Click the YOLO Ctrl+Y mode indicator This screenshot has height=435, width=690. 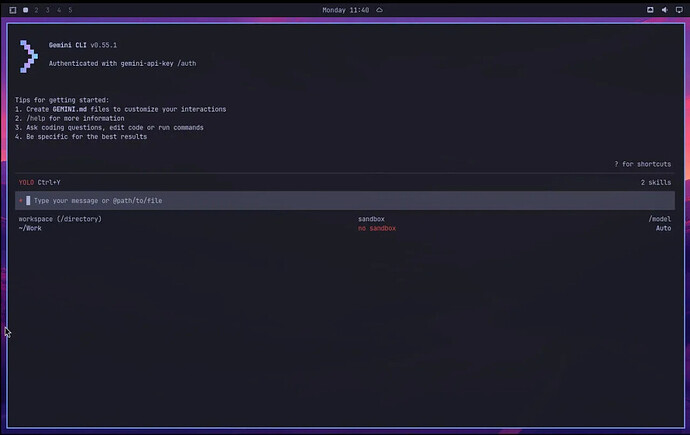[40, 183]
